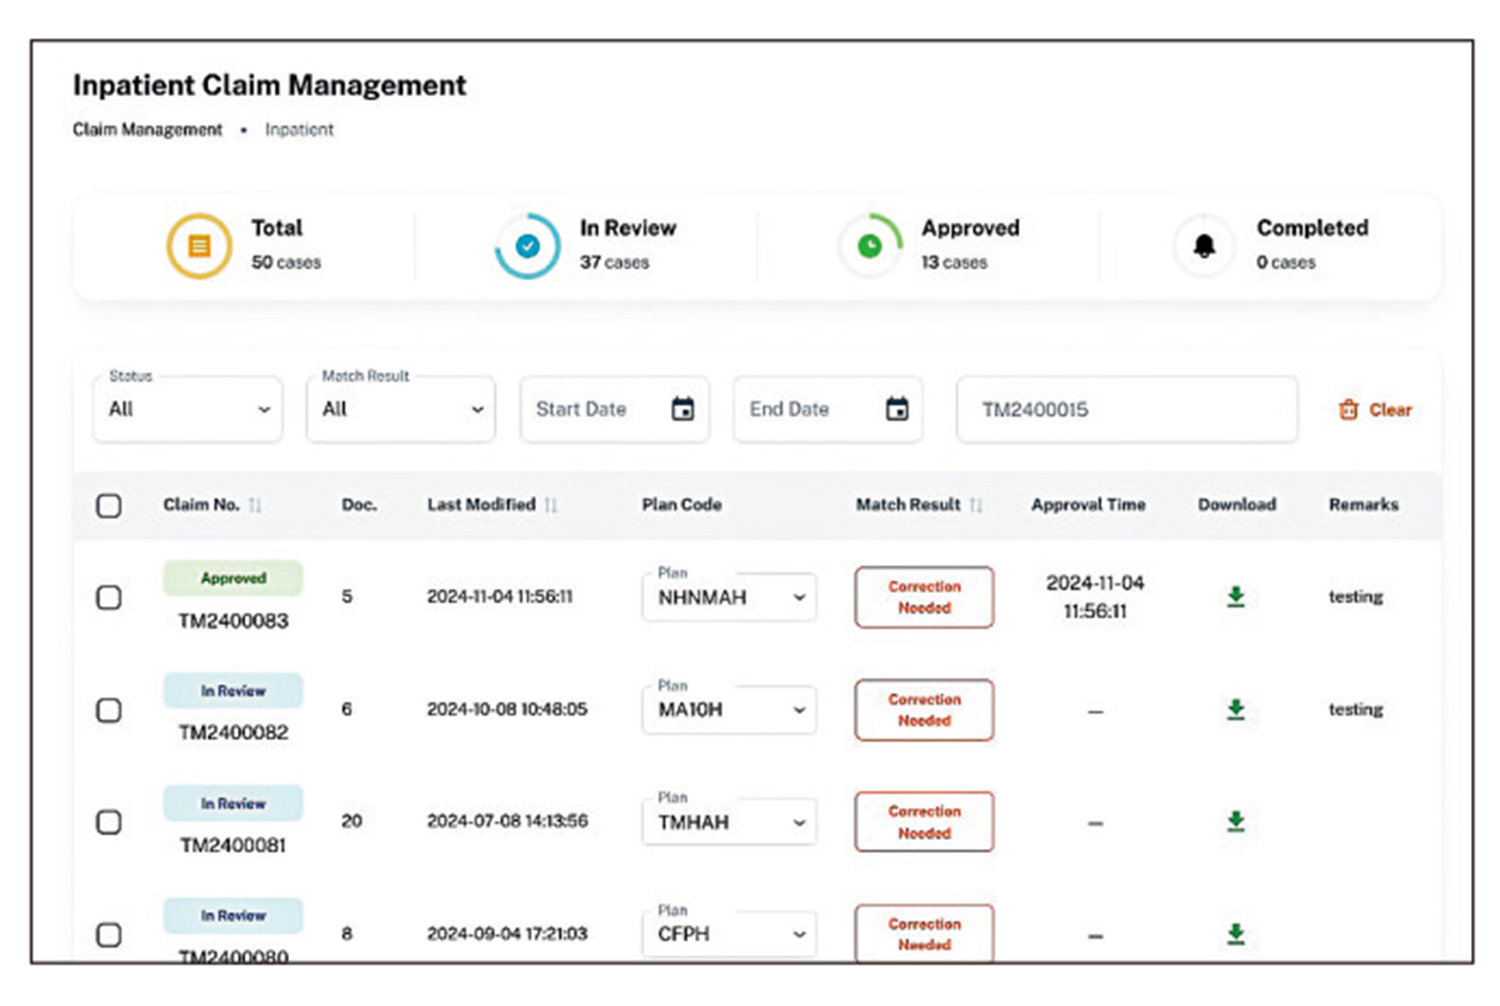The image size is (1500, 1006).
Task: Toggle the select-all header checkbox
Action: pos(109,505)
